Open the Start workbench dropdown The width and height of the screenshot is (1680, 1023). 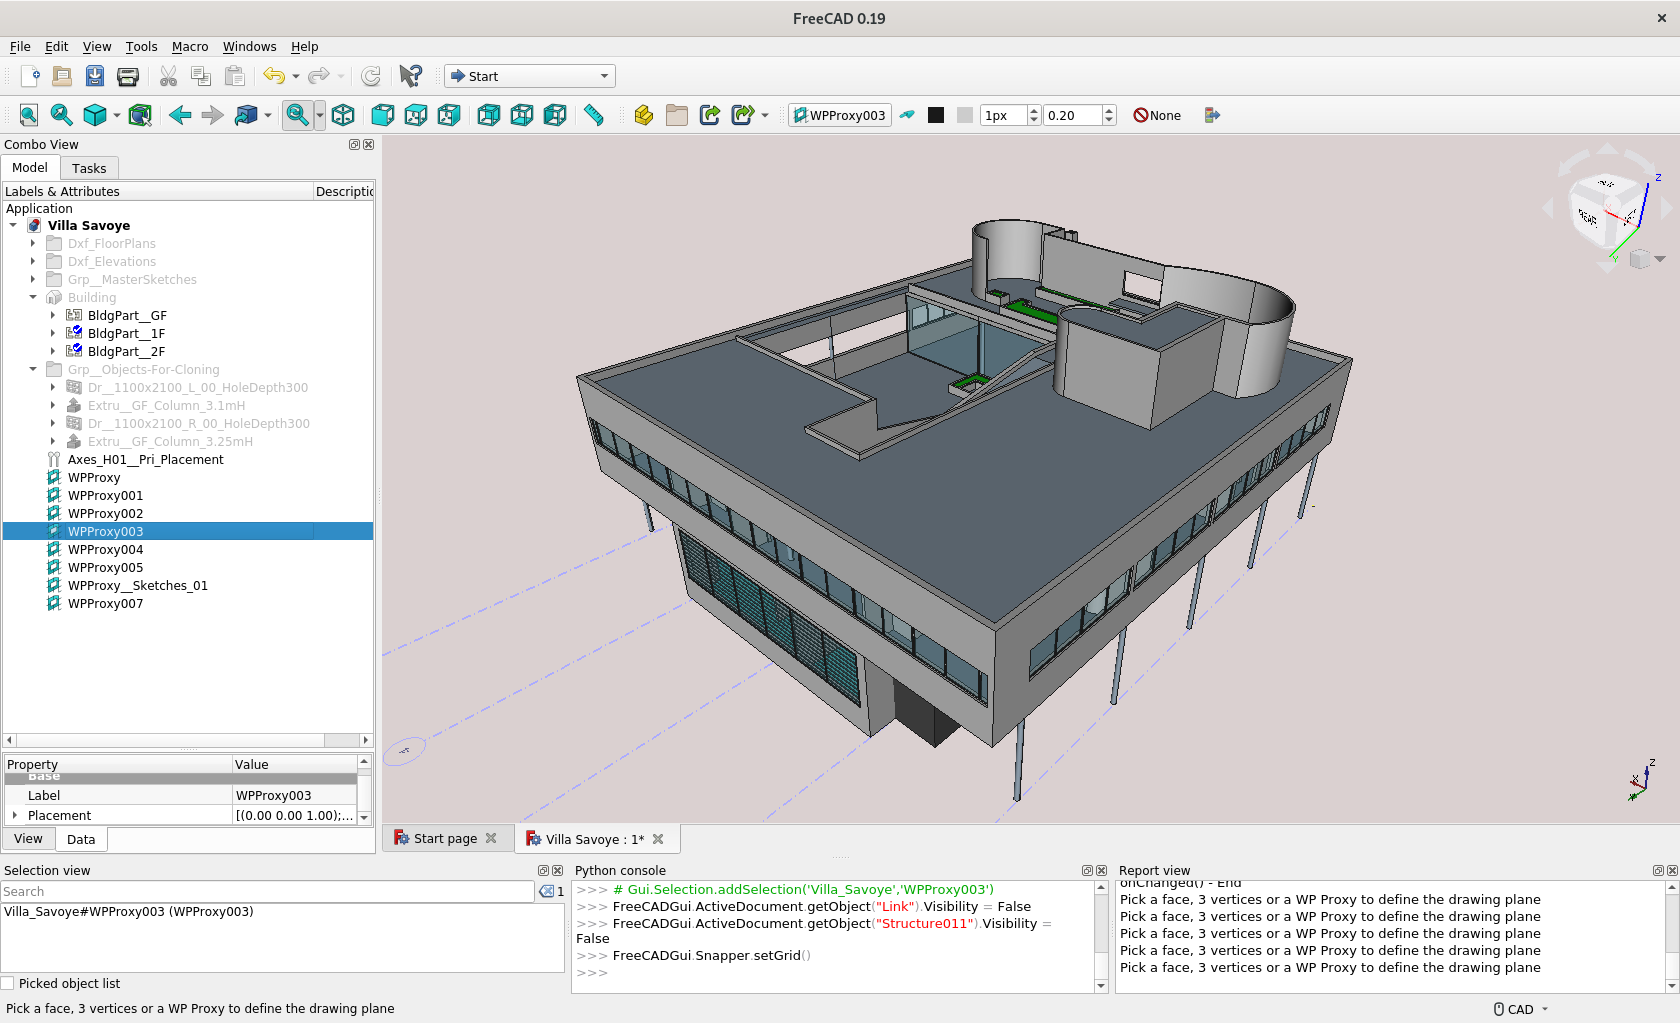530,76
